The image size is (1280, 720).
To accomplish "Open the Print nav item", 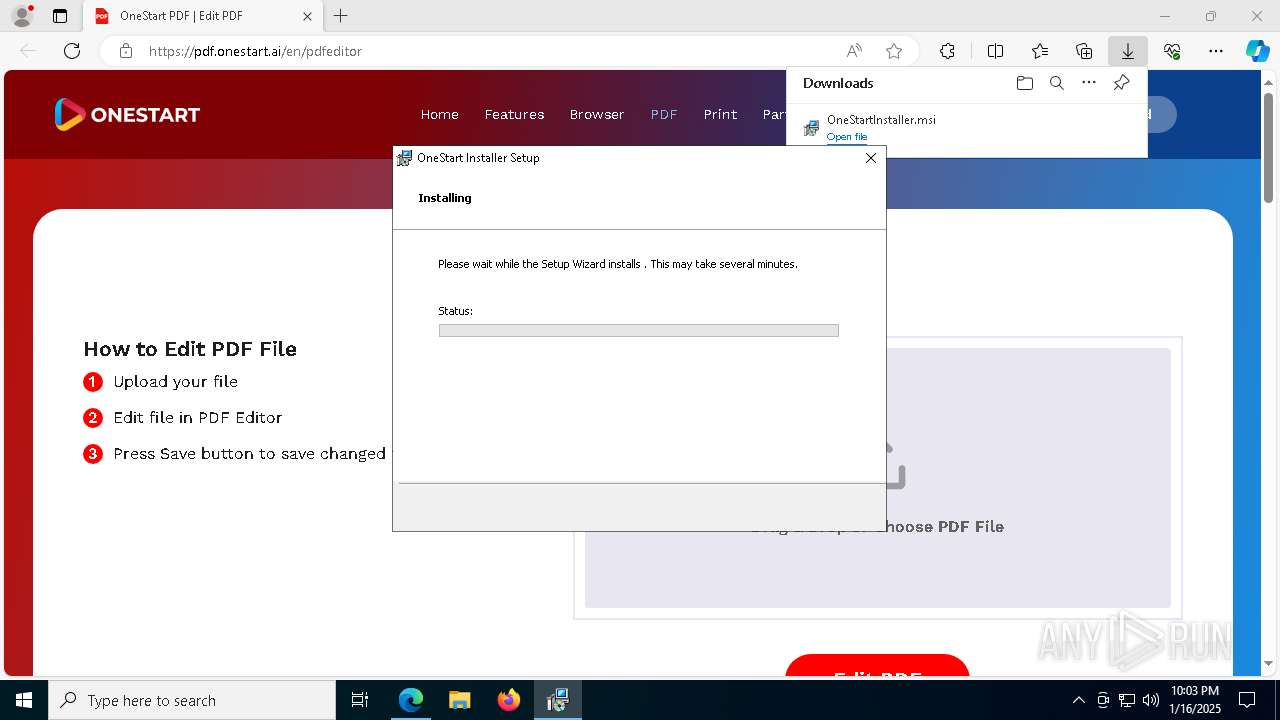I will [720, 114].
